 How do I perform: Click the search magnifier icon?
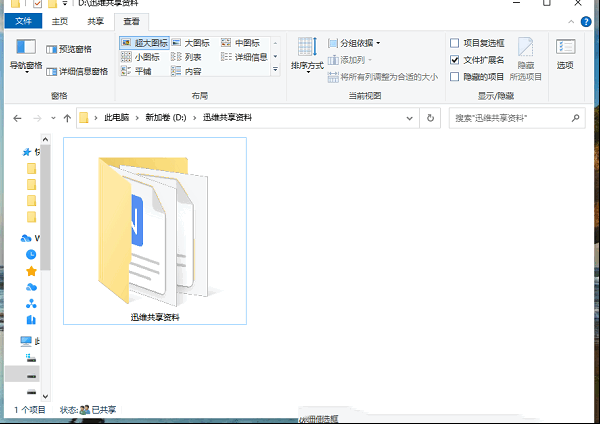click(x=575, y=118)
